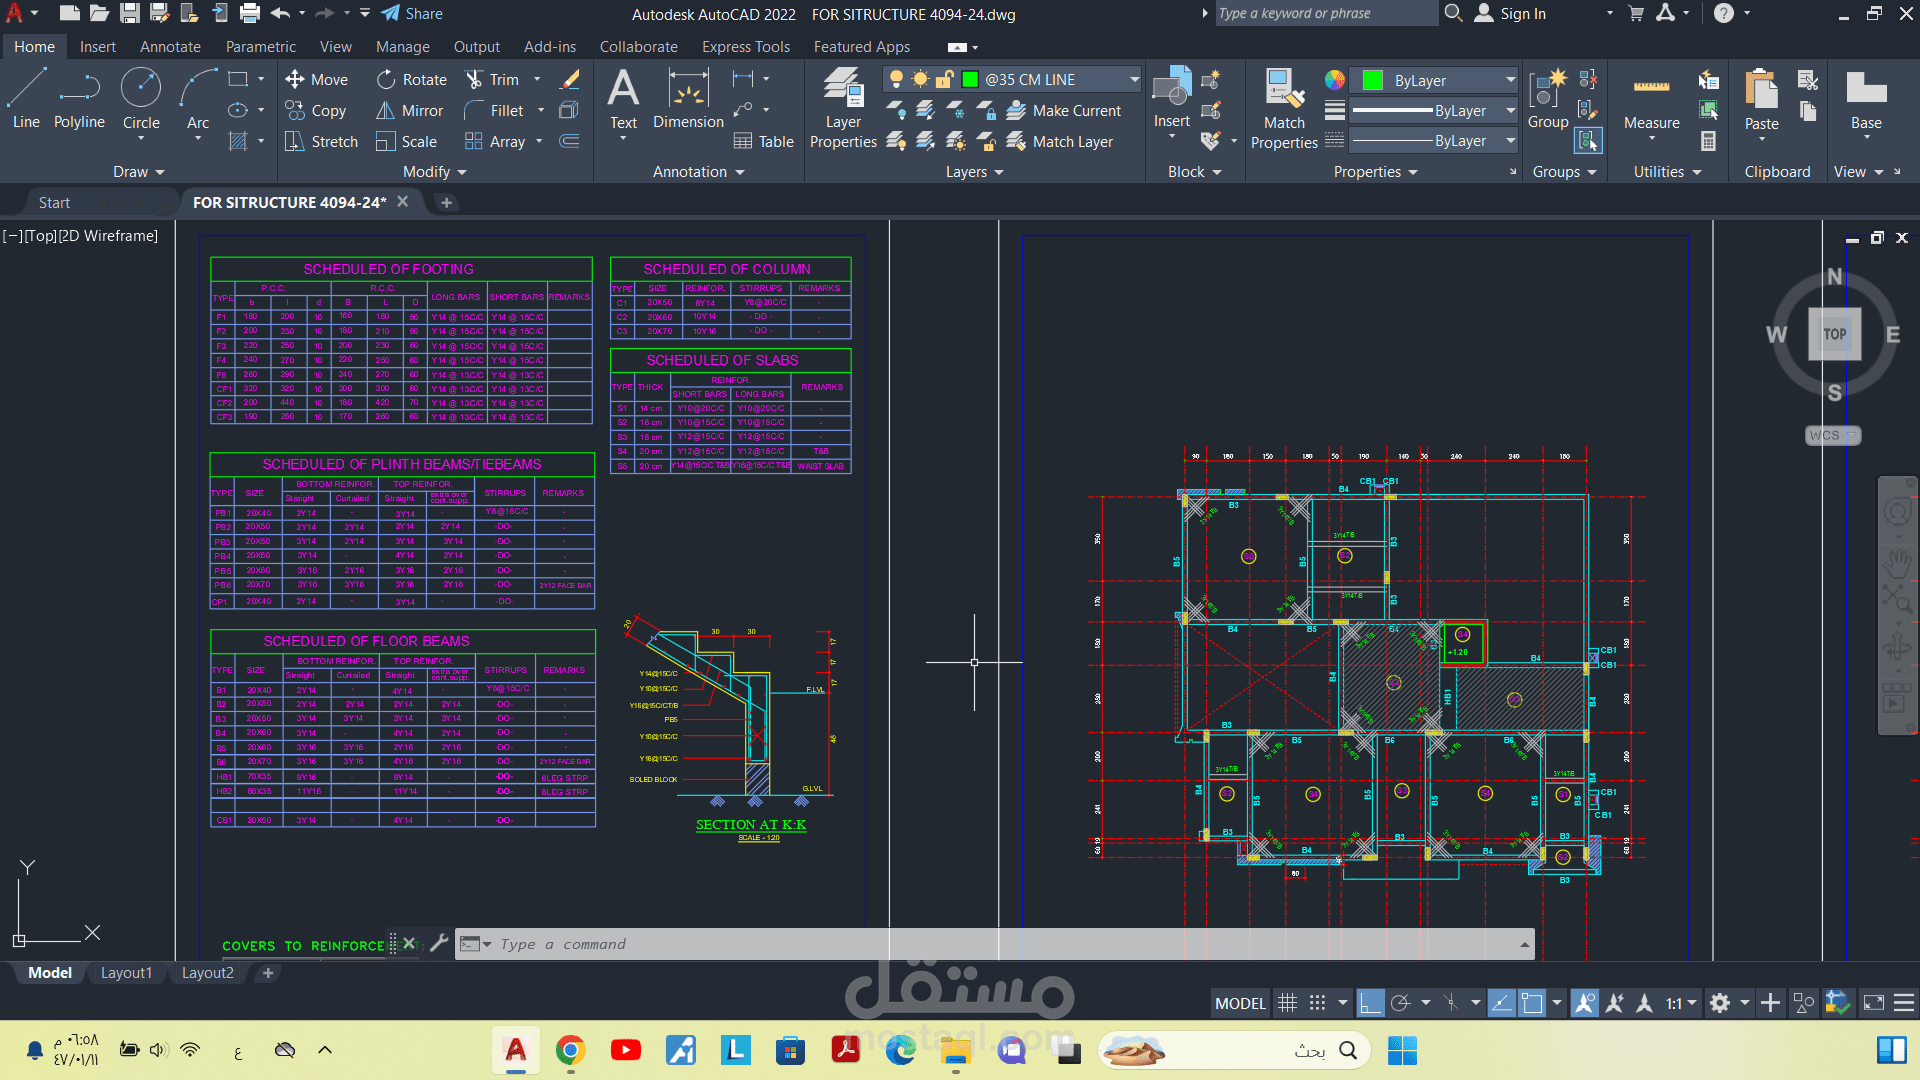1920x1080 pixels.
Task: Click the Array tool
Action: pyautogui.click(x=495, y=142)
